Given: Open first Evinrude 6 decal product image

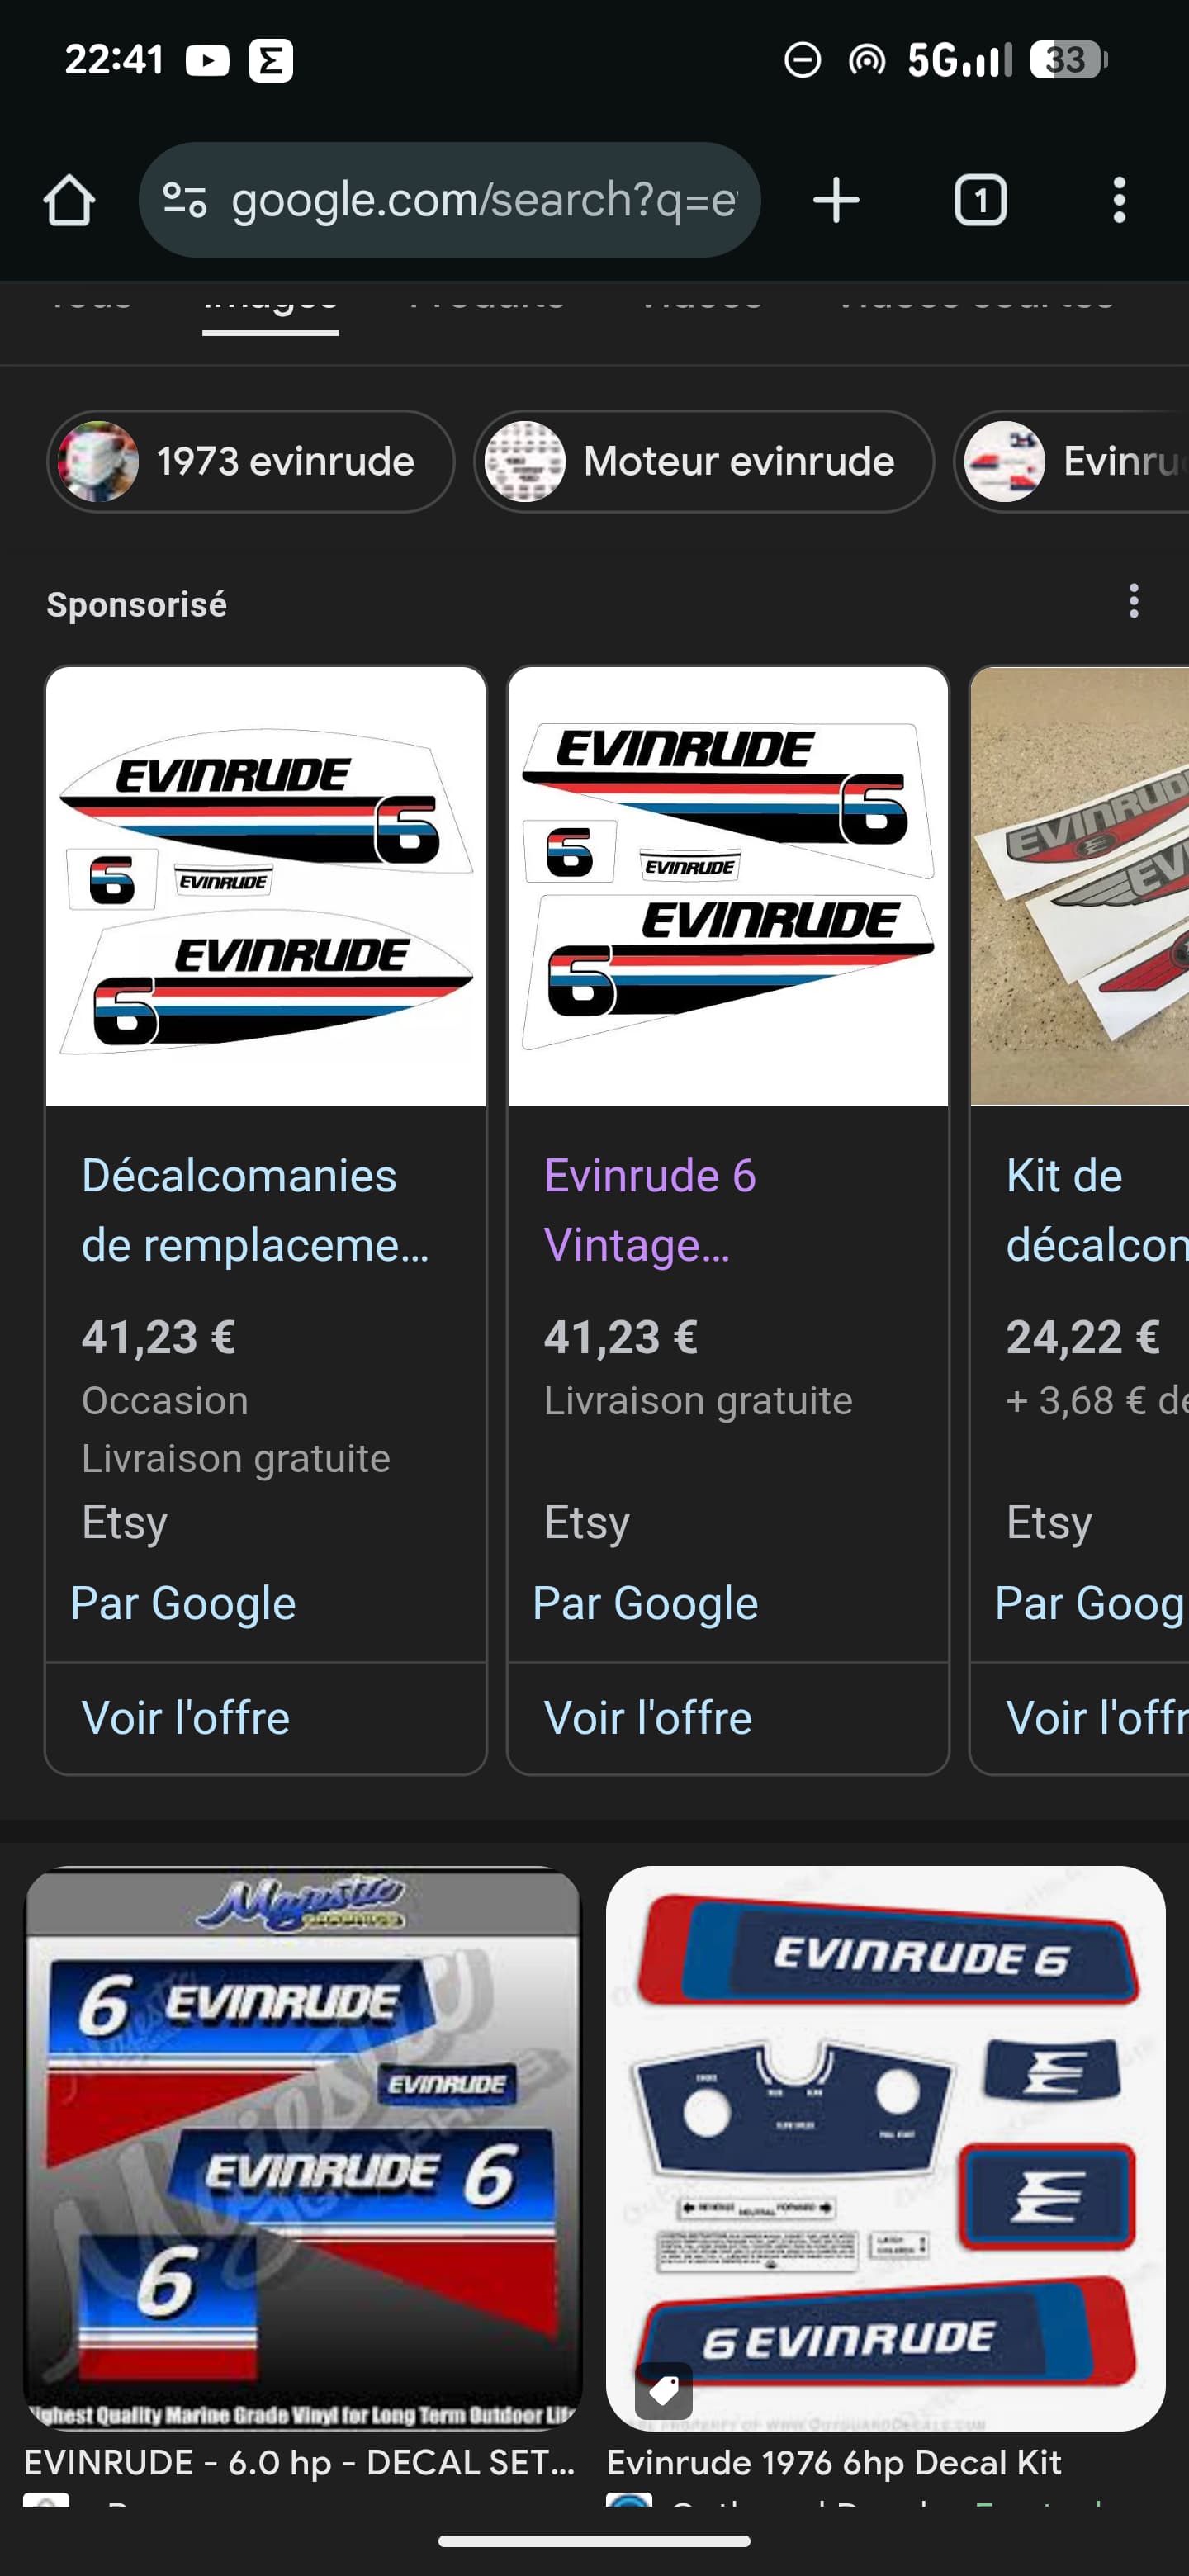Looking at the screenshot, I should (266, 886).
